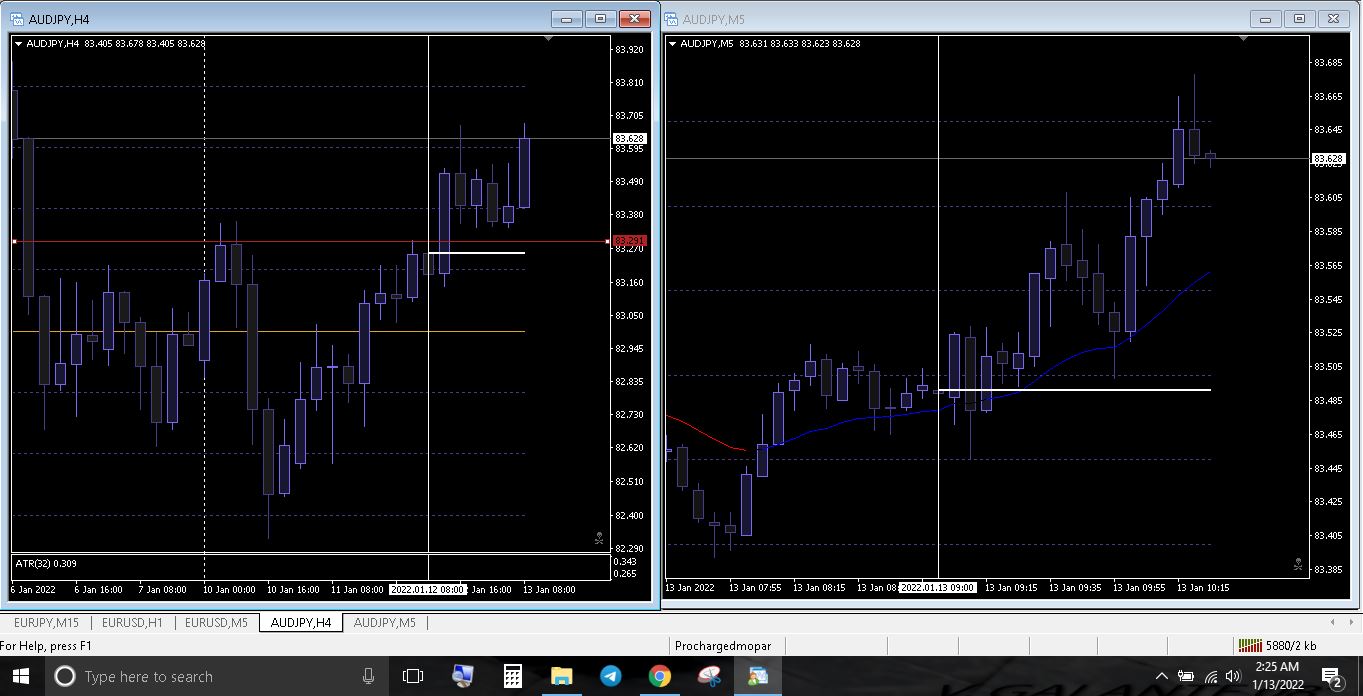Click the AUDJPY,M5 OHLC header text in chart
The width and height of the screenshot is (1363, 696).
(x=770, y=43)
